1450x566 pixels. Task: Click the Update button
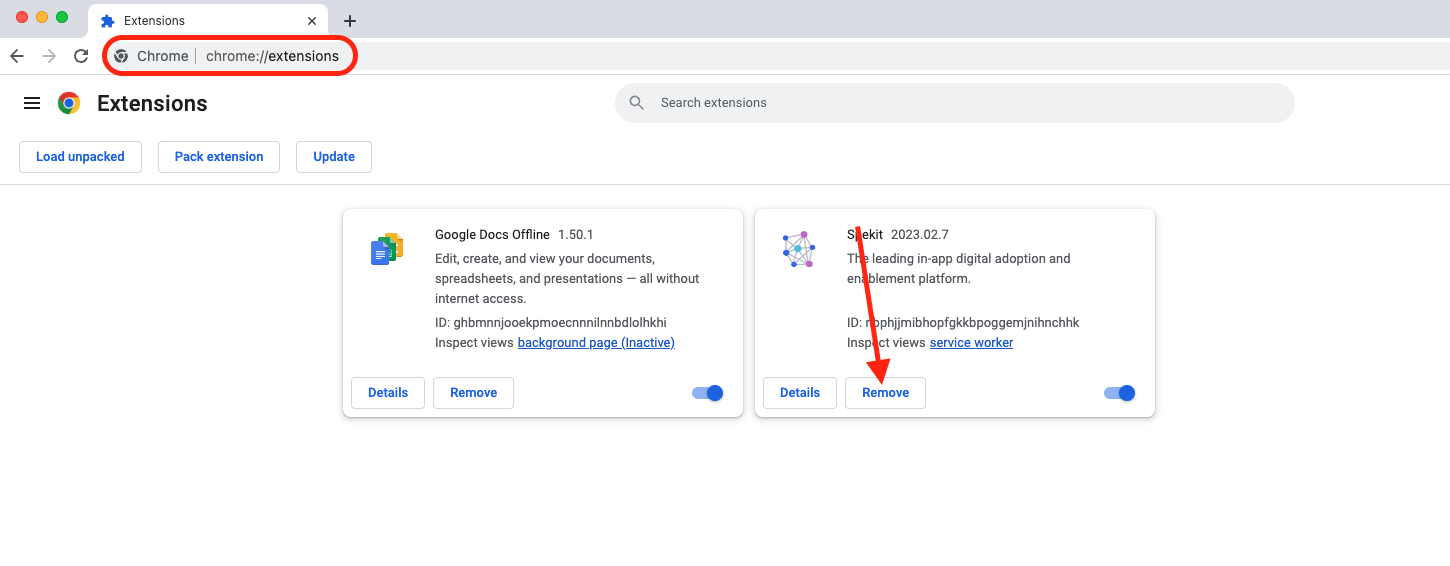click(334, 157)
